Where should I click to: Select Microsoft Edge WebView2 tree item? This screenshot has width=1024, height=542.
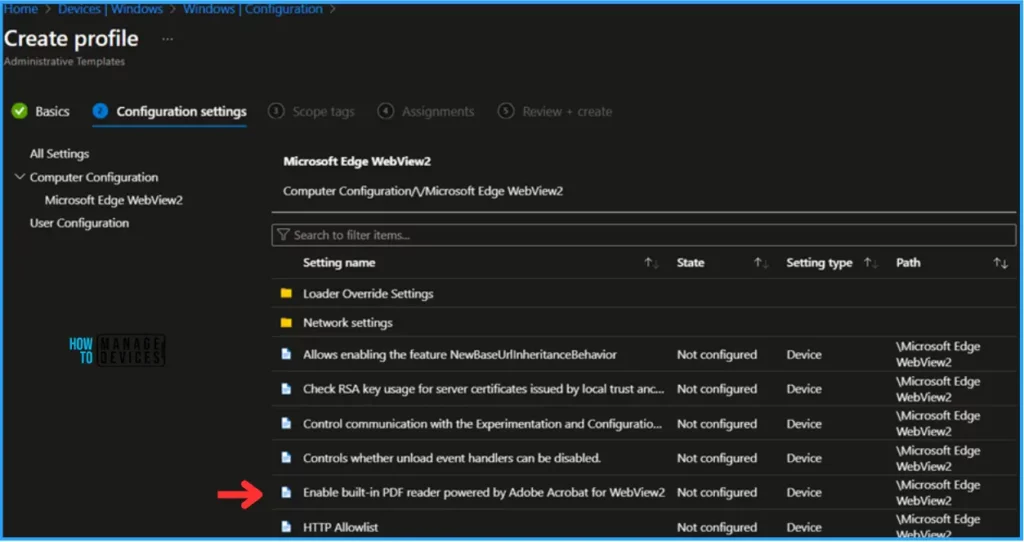pos(114,200)
